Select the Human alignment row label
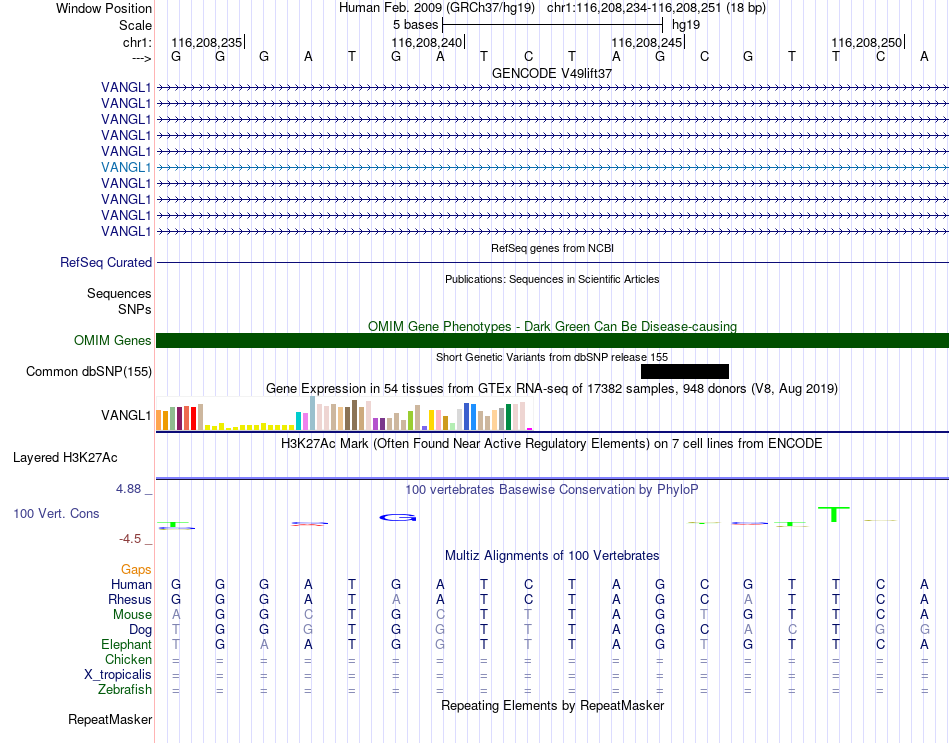 (x=131, y=585)
